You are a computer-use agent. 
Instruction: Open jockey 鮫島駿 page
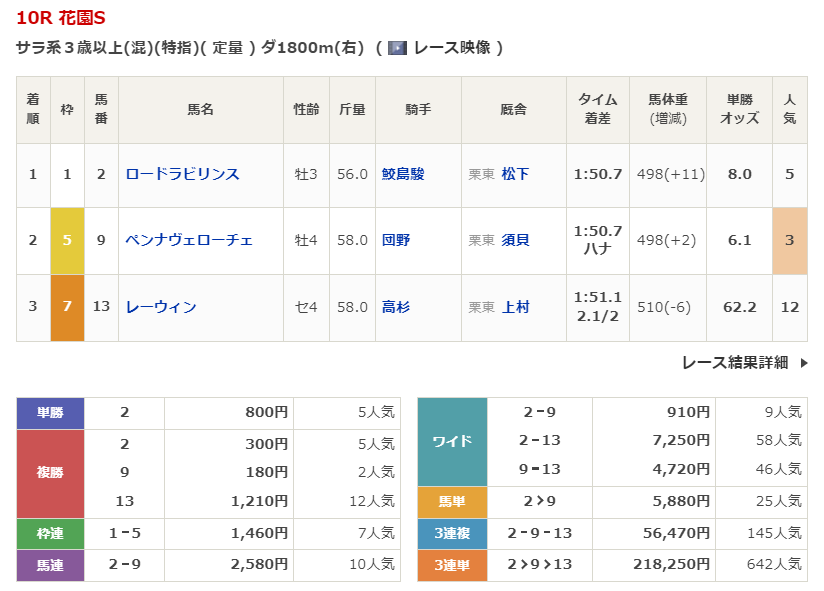click(403, 174)
